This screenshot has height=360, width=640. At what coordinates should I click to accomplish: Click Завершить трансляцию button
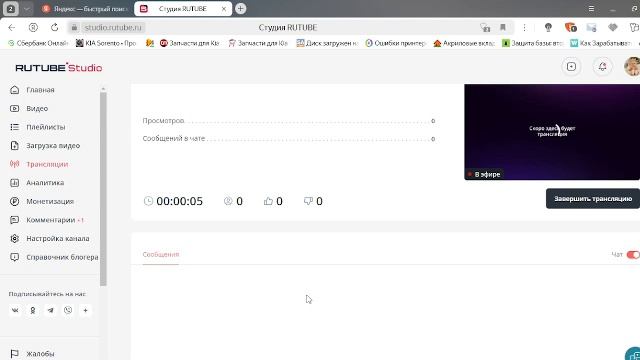coord(593,199)
